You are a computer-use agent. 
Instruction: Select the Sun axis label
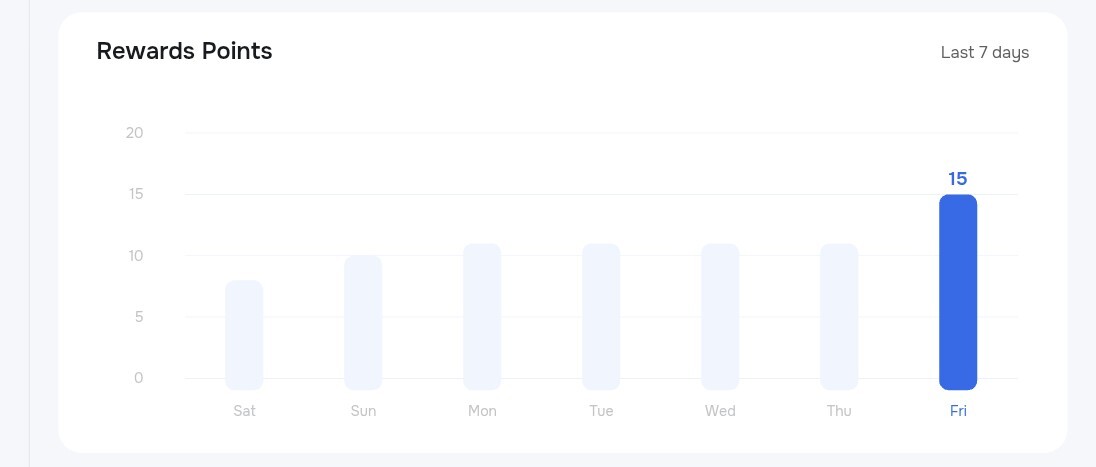pyautogui.click(x=363, y=411)
